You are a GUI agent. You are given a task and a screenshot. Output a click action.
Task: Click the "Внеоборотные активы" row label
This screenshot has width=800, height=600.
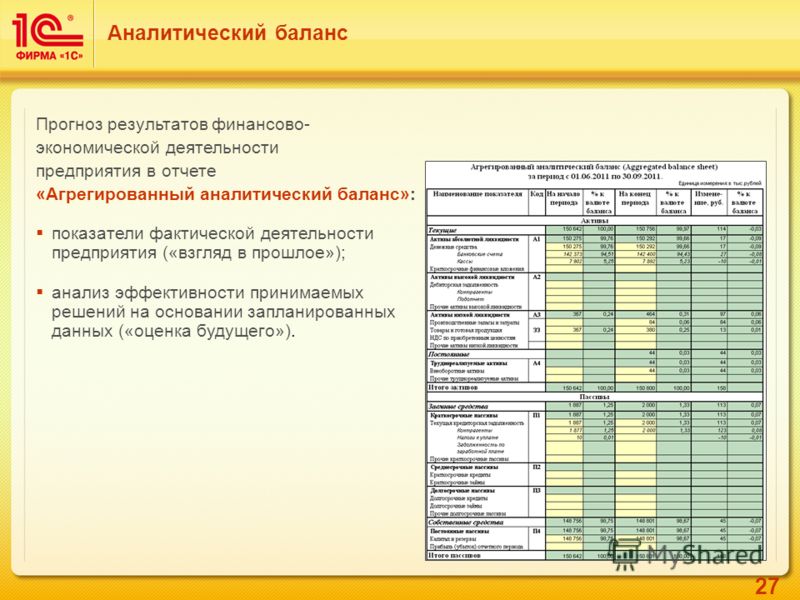click(x=457, y=371)
